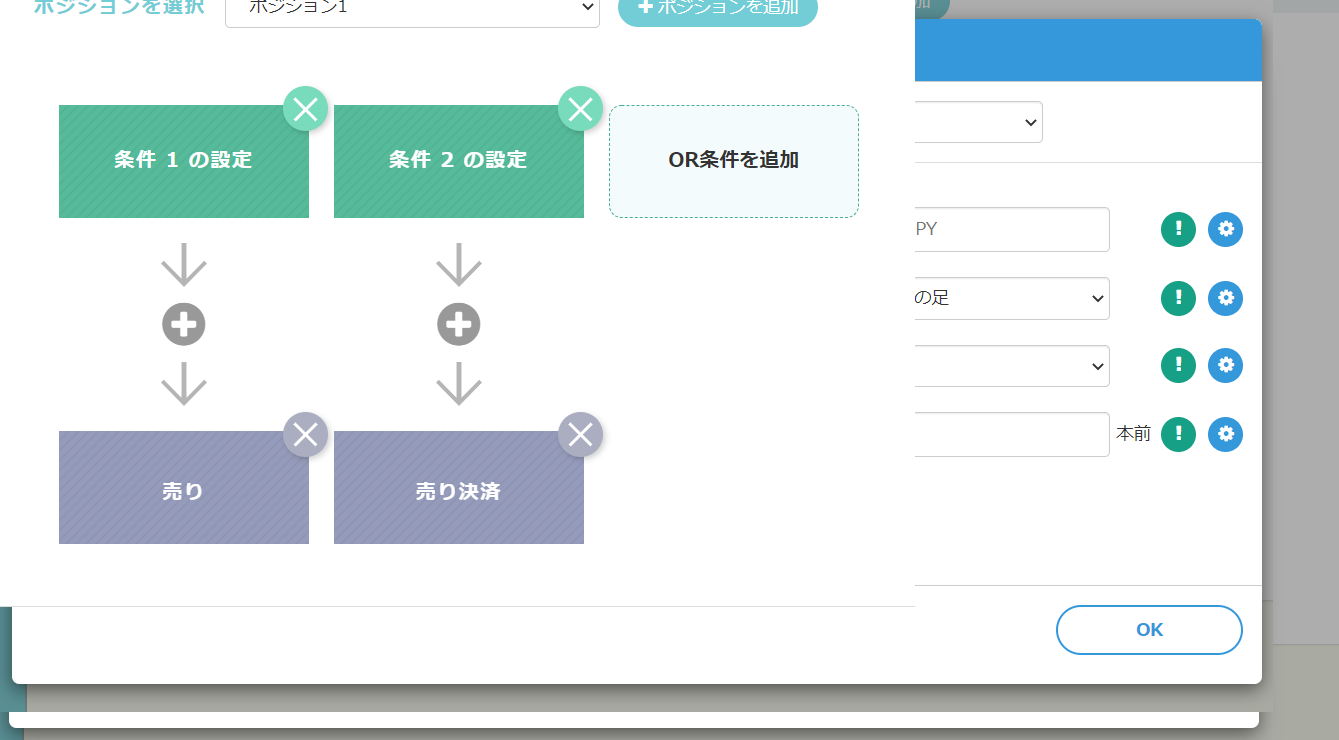Delete the 条件 2 の設定 block

580,109
